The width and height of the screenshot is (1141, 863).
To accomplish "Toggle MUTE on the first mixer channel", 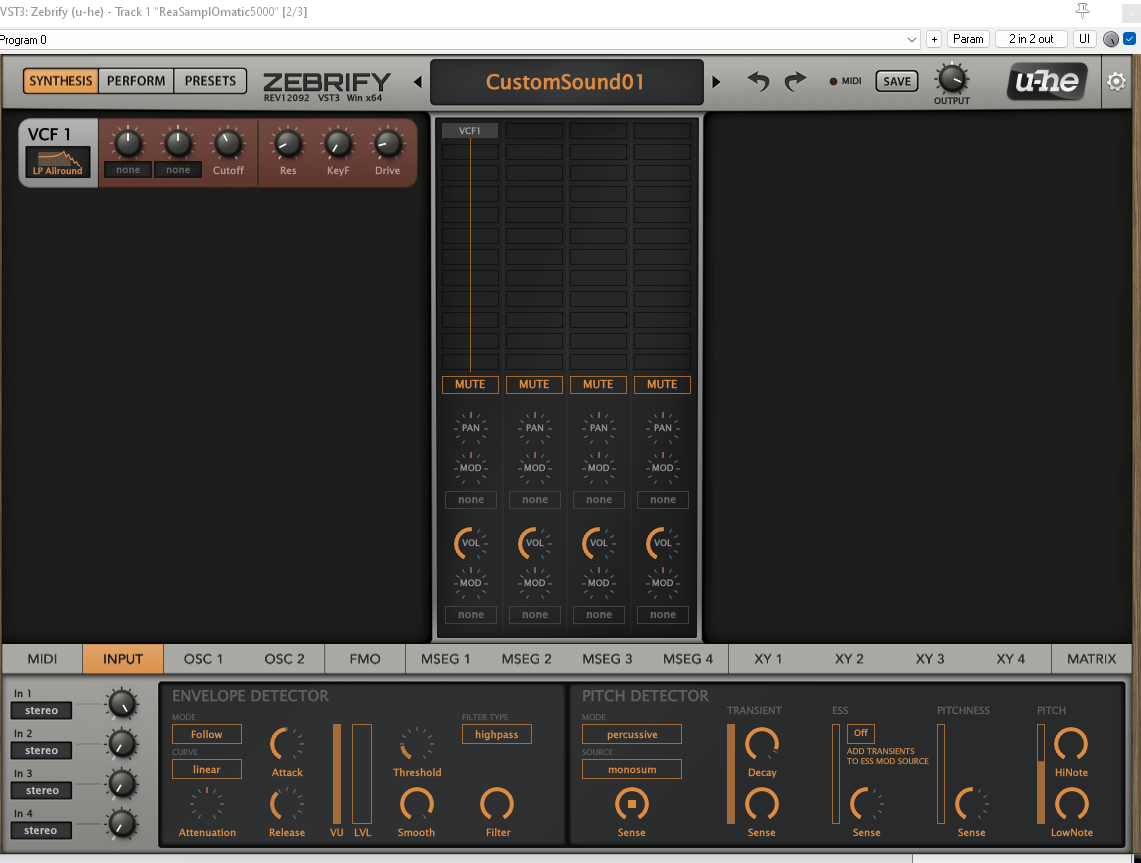I will coord(470,384).
